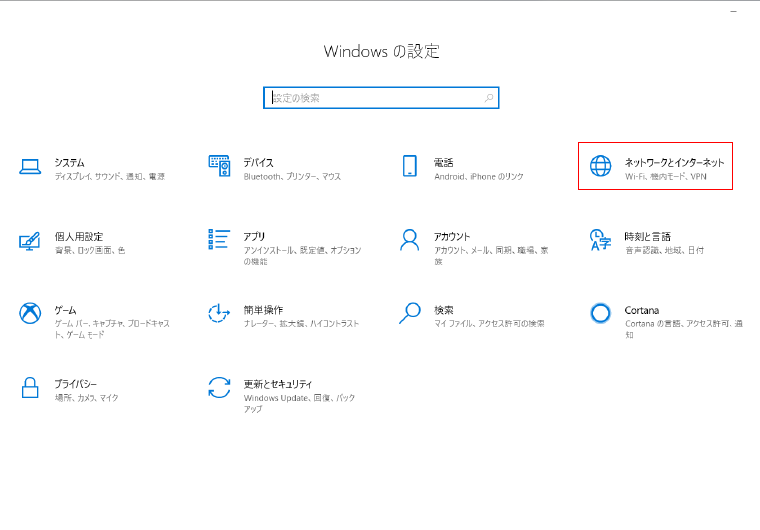Open the 電話 settings title
760x530 pixels.
click(x=443, y=162)
